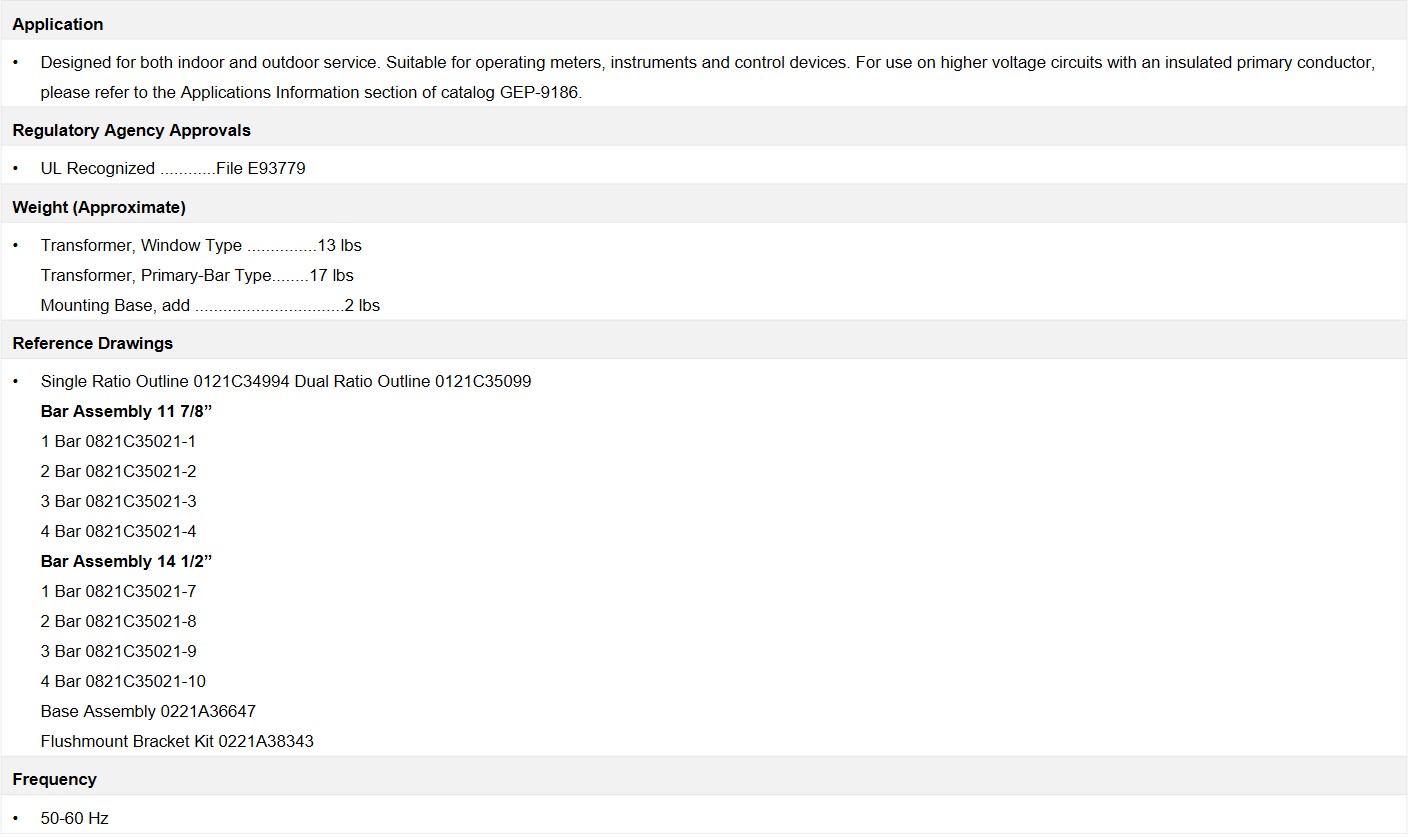Click Flushmount Bracket Kit 0221A38343 entry
The width and height of the screenshot is (1408, 838).
(177, 741)
